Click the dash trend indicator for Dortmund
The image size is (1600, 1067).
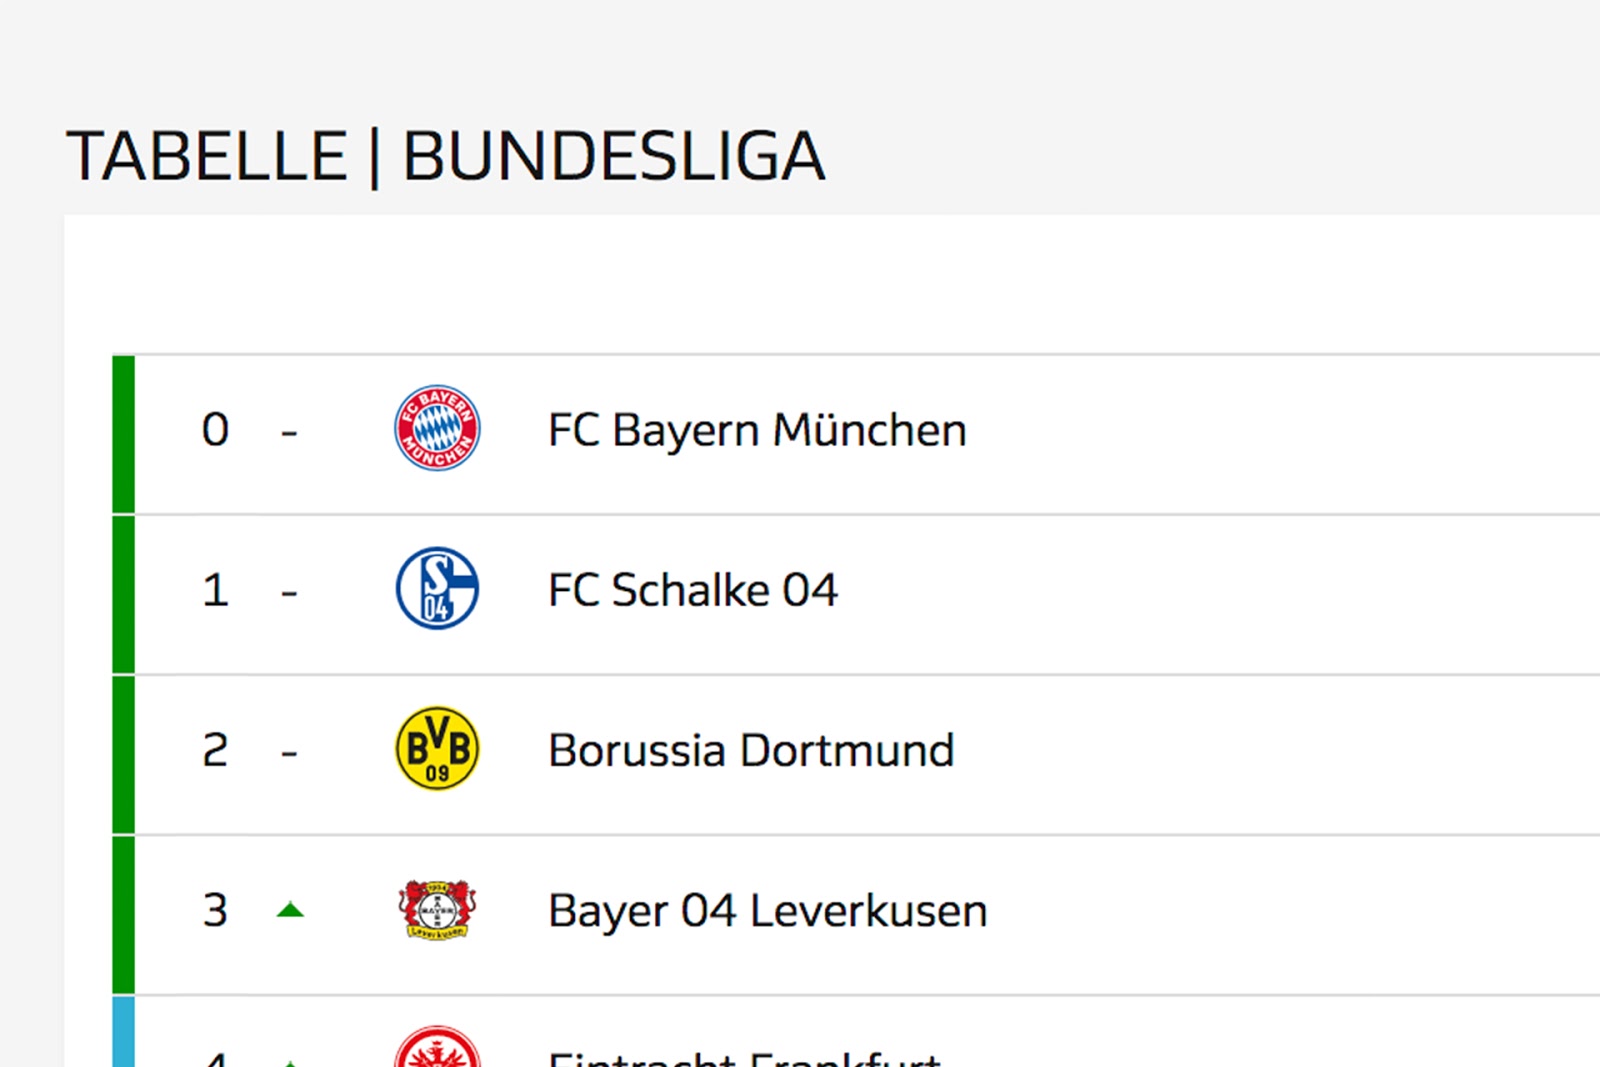[289, 753]
